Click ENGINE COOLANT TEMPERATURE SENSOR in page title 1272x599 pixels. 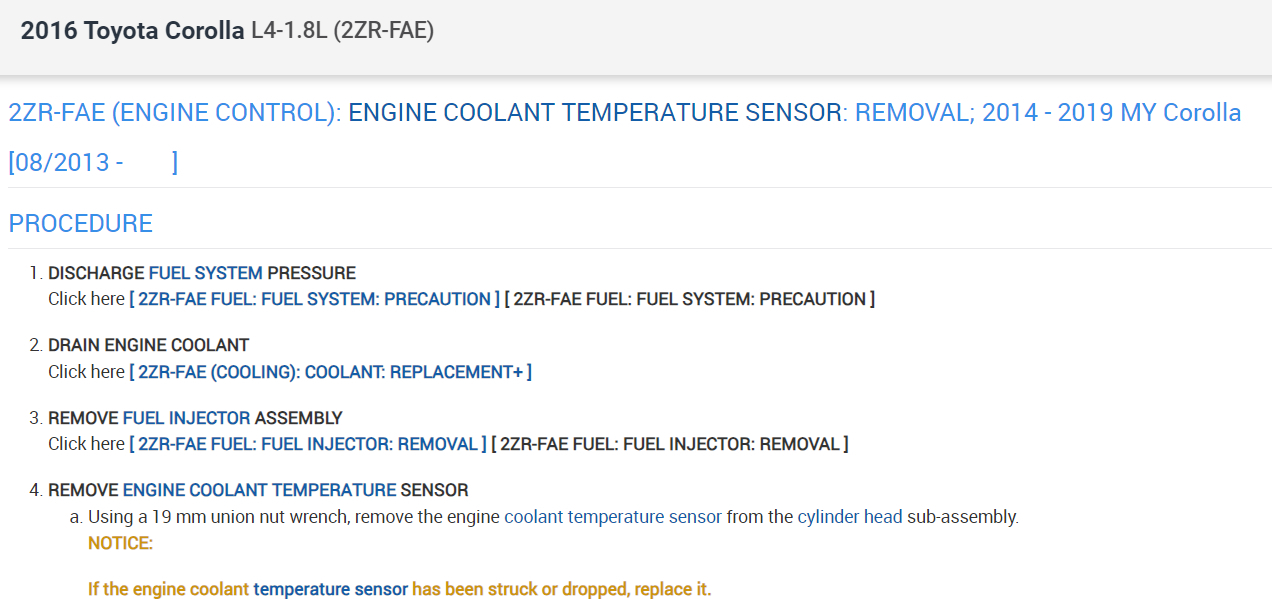(x=594, y=113)
